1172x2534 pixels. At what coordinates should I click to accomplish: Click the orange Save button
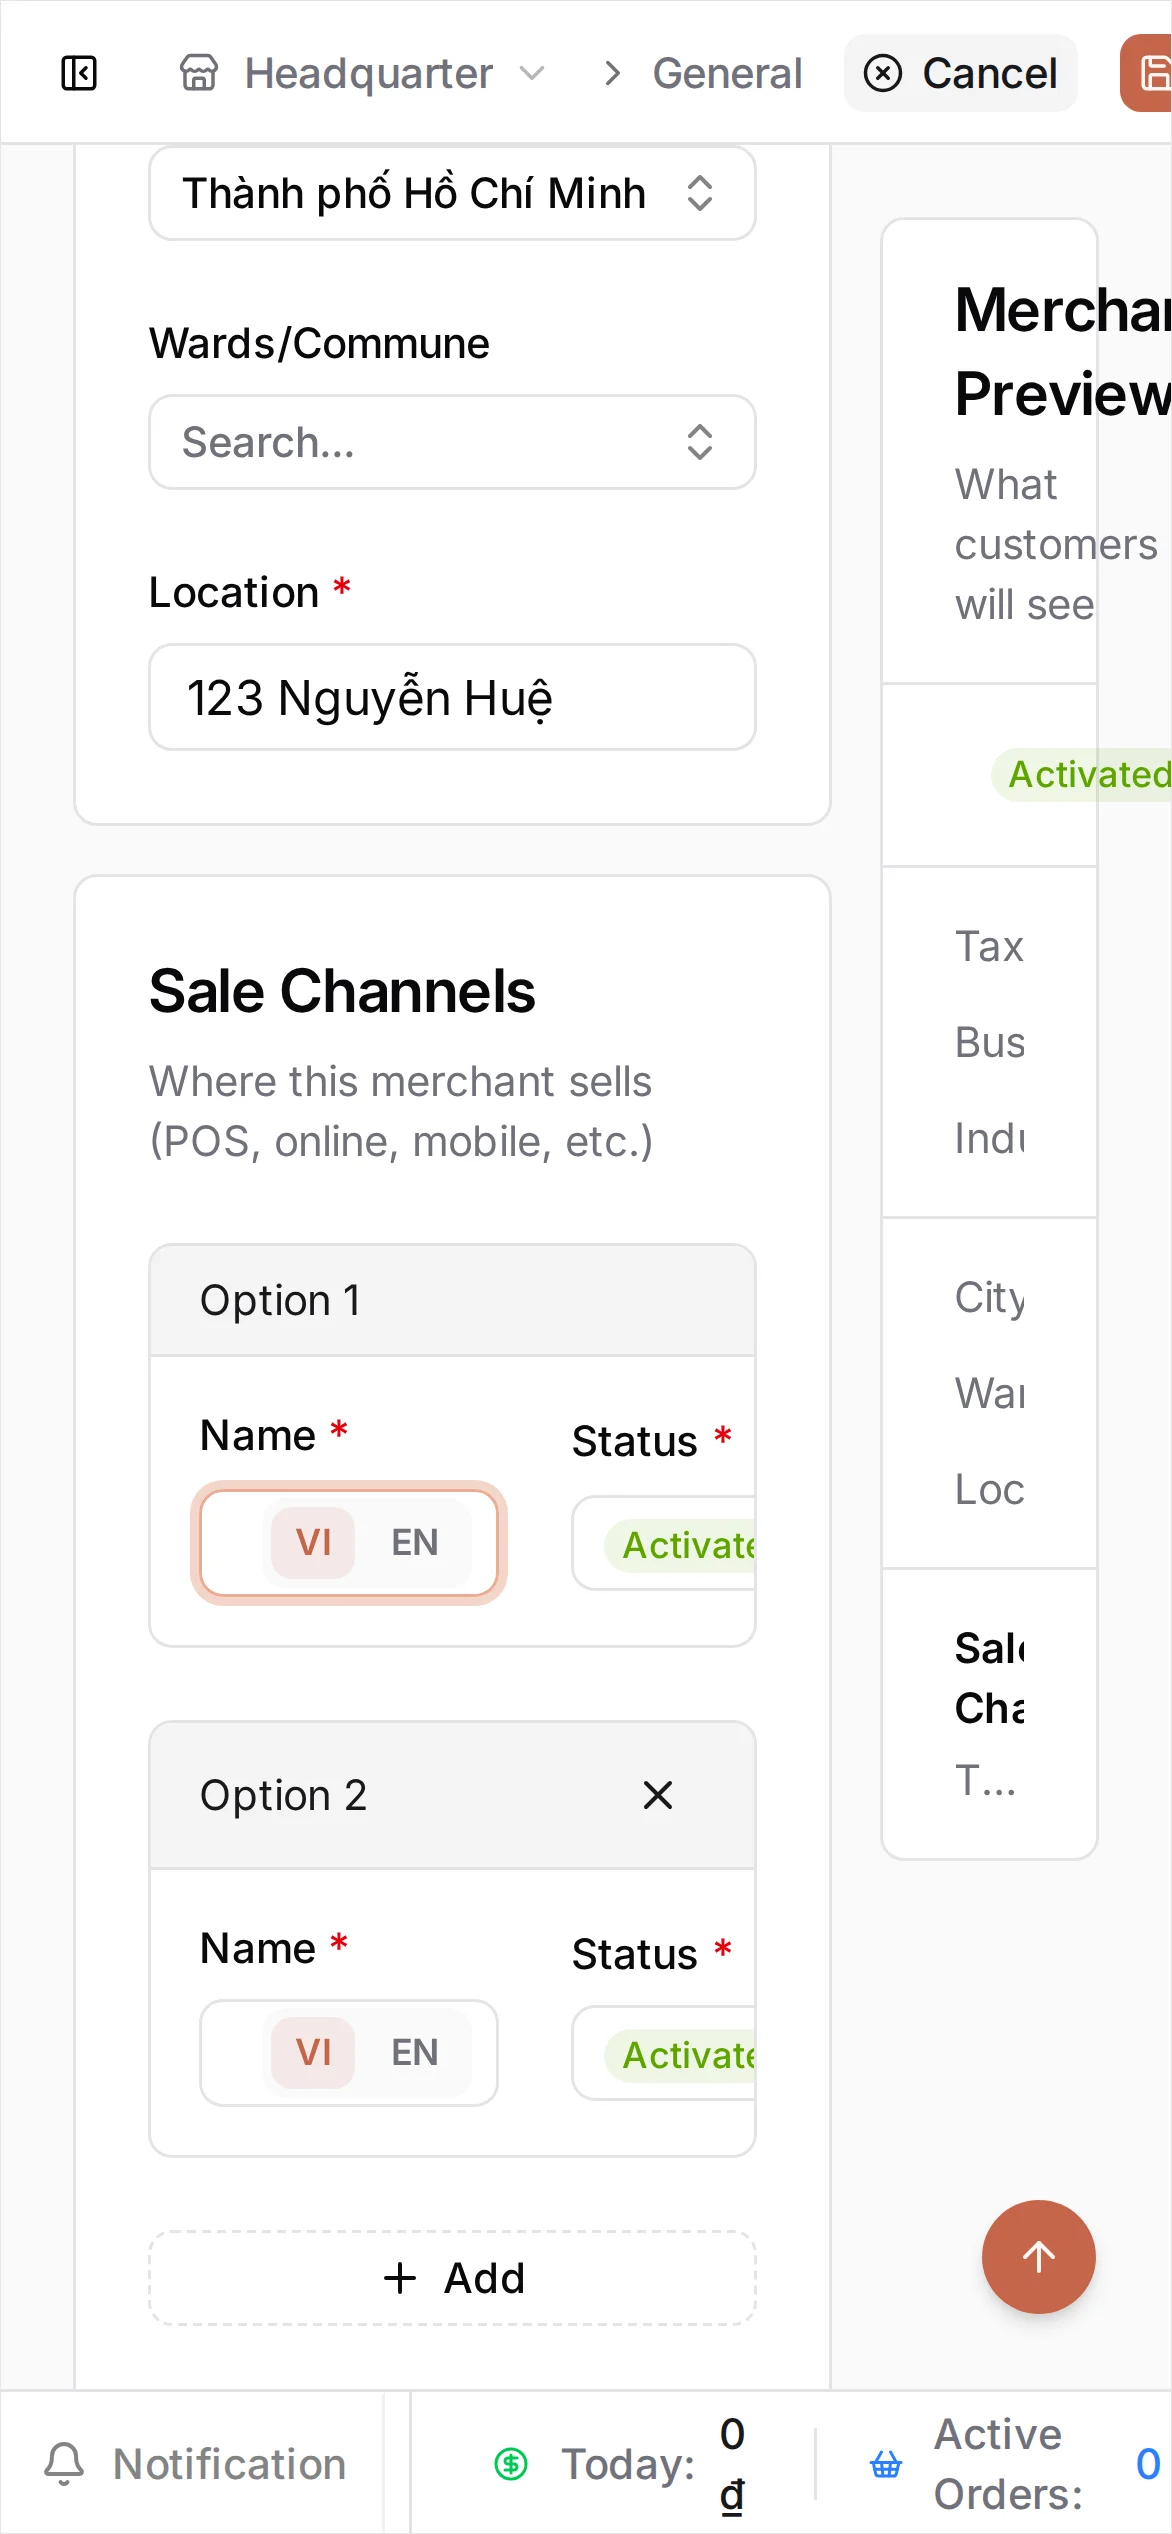pos(1148,73)
